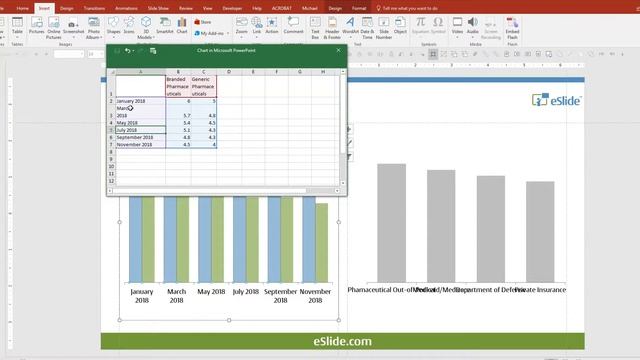
Task: Open the font name combo box
Action: 69,54
